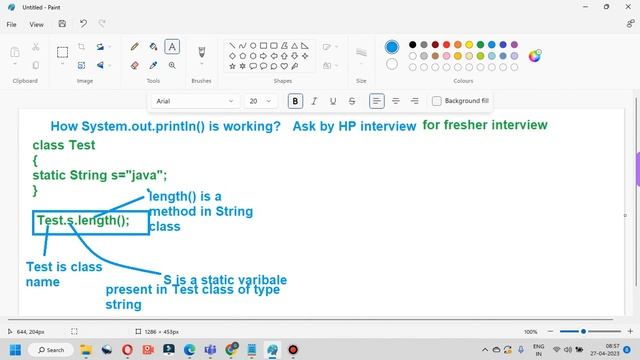The height and width of the screenshot is (360, 640).
Task: Toggle Underline text formatting
Action: pyautogui.click(x=333, y=101)
